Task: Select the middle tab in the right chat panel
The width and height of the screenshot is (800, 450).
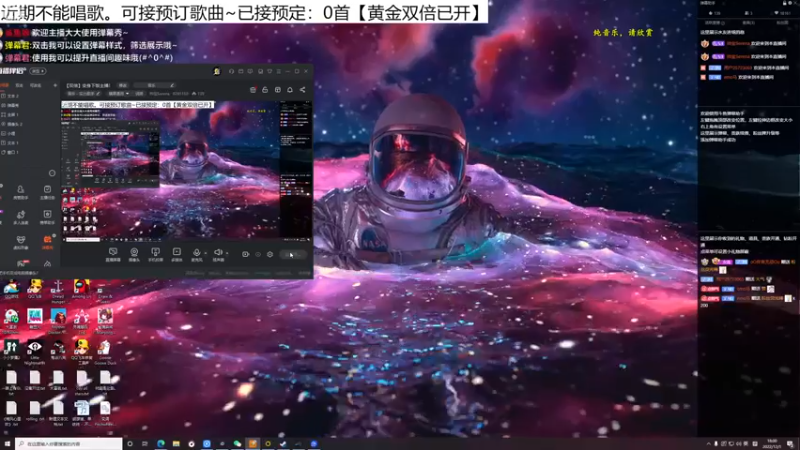Action: (x=748, y=23)
